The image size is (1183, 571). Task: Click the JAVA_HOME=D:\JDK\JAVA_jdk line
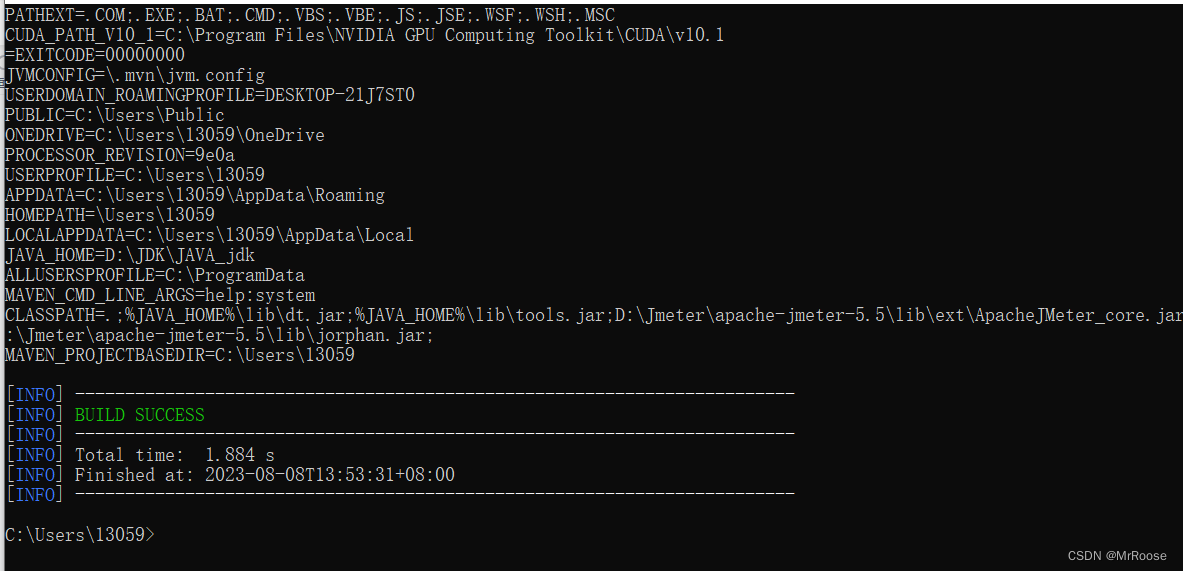coord(130,256)
